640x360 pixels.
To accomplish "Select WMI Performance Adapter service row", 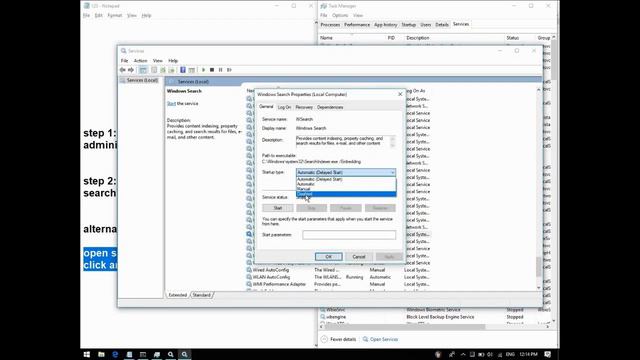I will coord(338,284).
